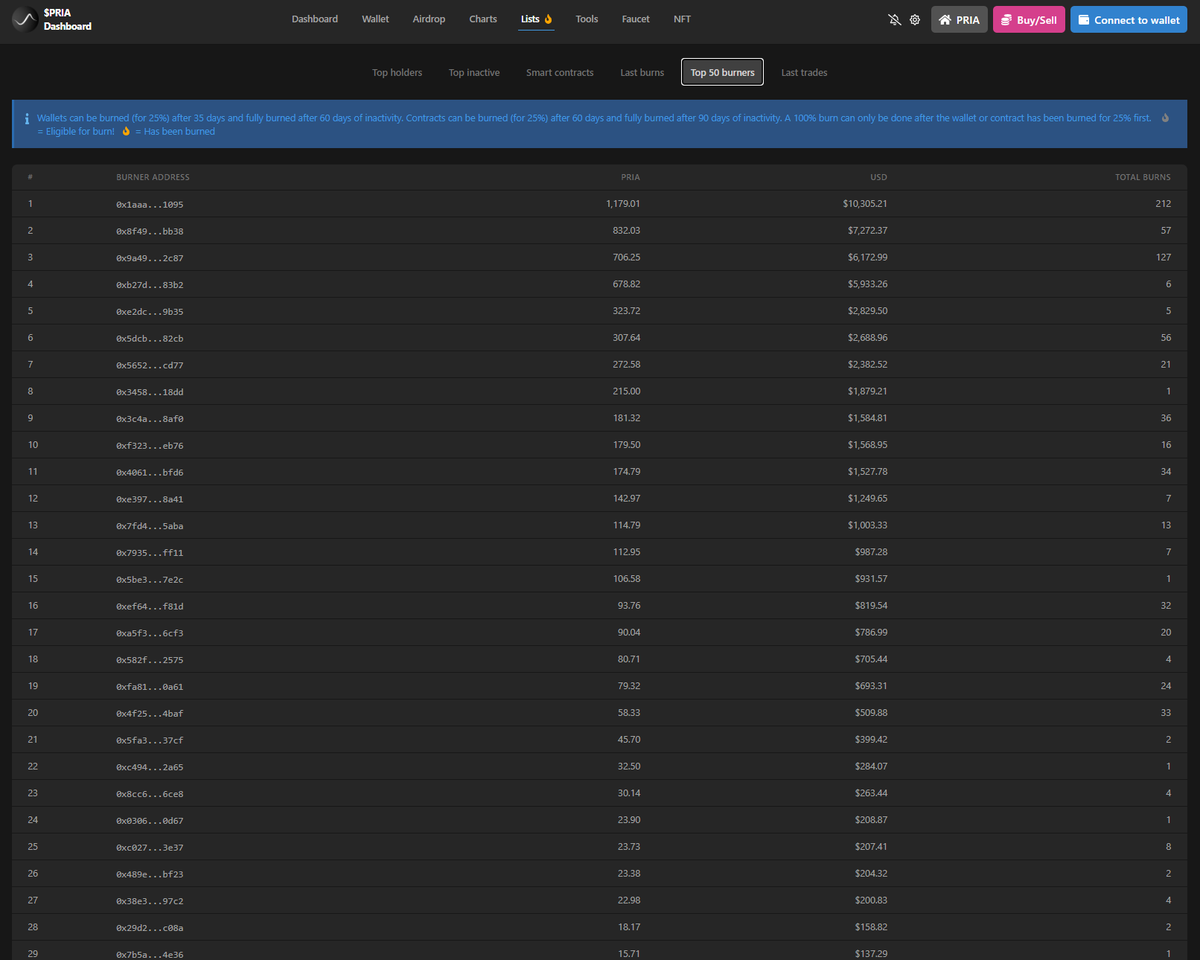Image resolution: width=1200 pixels, height=960 pixels.
Task: Show the Last burns tab
Action: pyautogui.click(x=642, y=72)
